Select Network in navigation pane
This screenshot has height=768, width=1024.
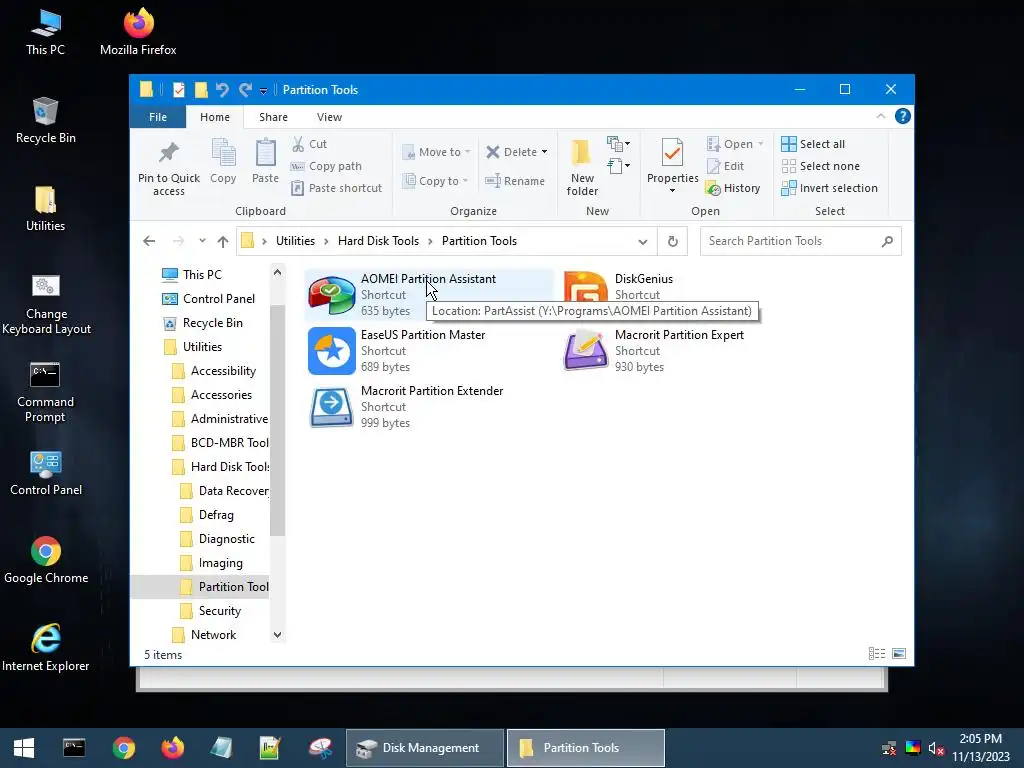pos(213,635)
